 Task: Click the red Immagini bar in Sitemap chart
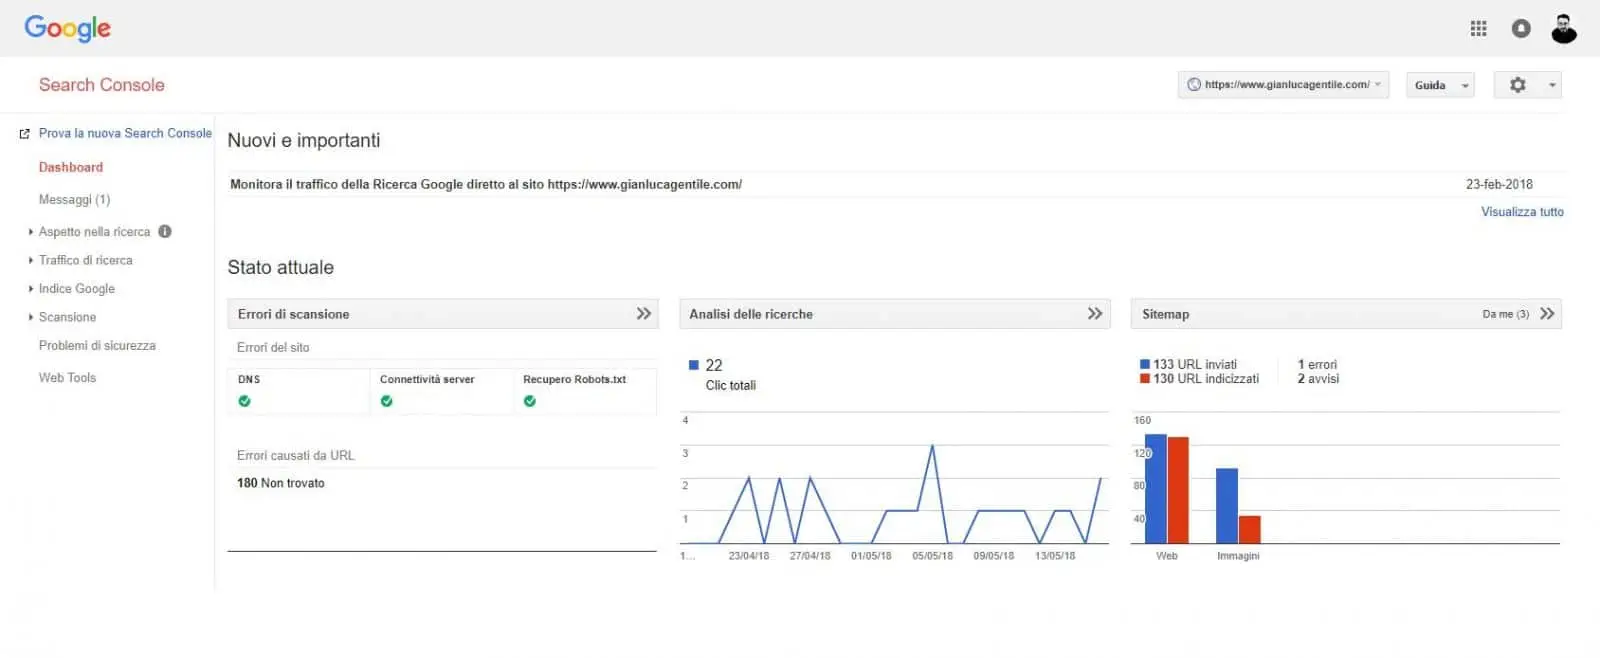click(1250, 530)
